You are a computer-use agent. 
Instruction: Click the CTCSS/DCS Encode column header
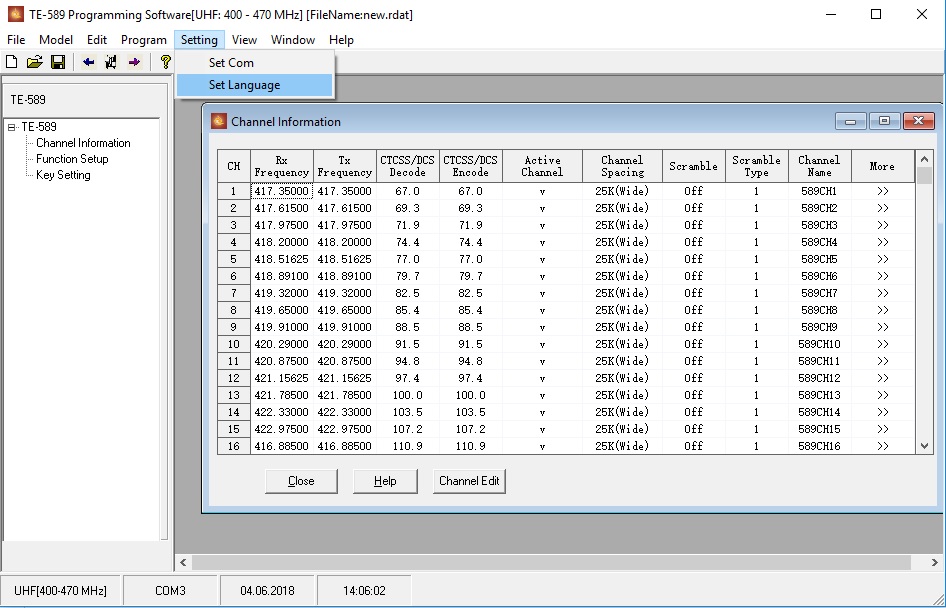[x=471, y=166]
